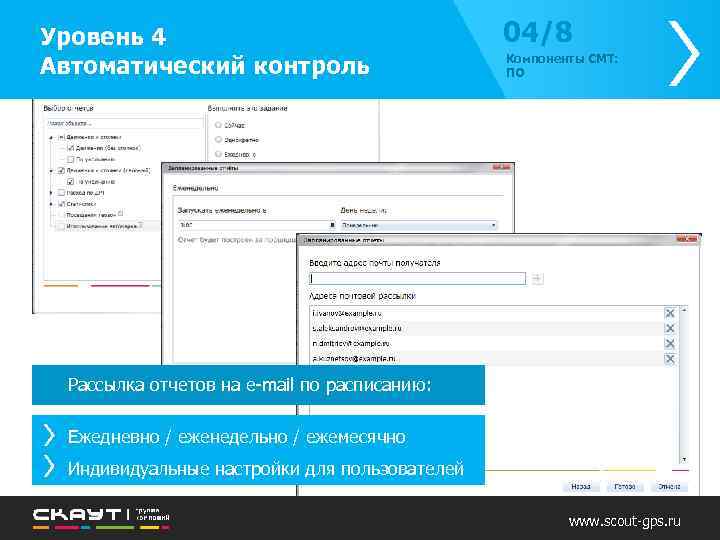Expand the Расход по ДУТ tree node
Screen dimensions: 720x540
[51, 193]
